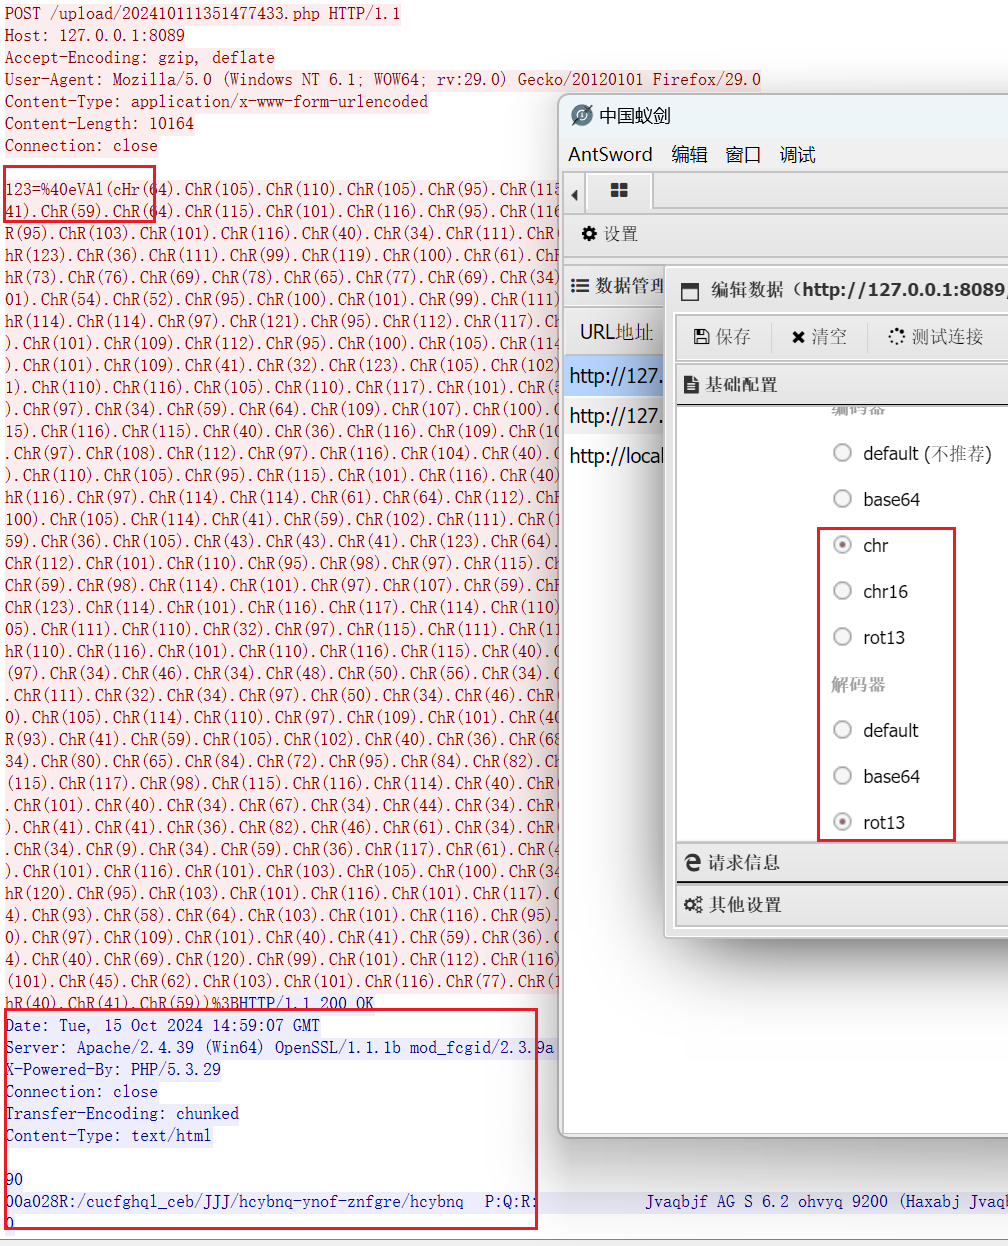The image size is (1008, 1246).
Task: Open the 编辑 menu
Action: point(689,155)
